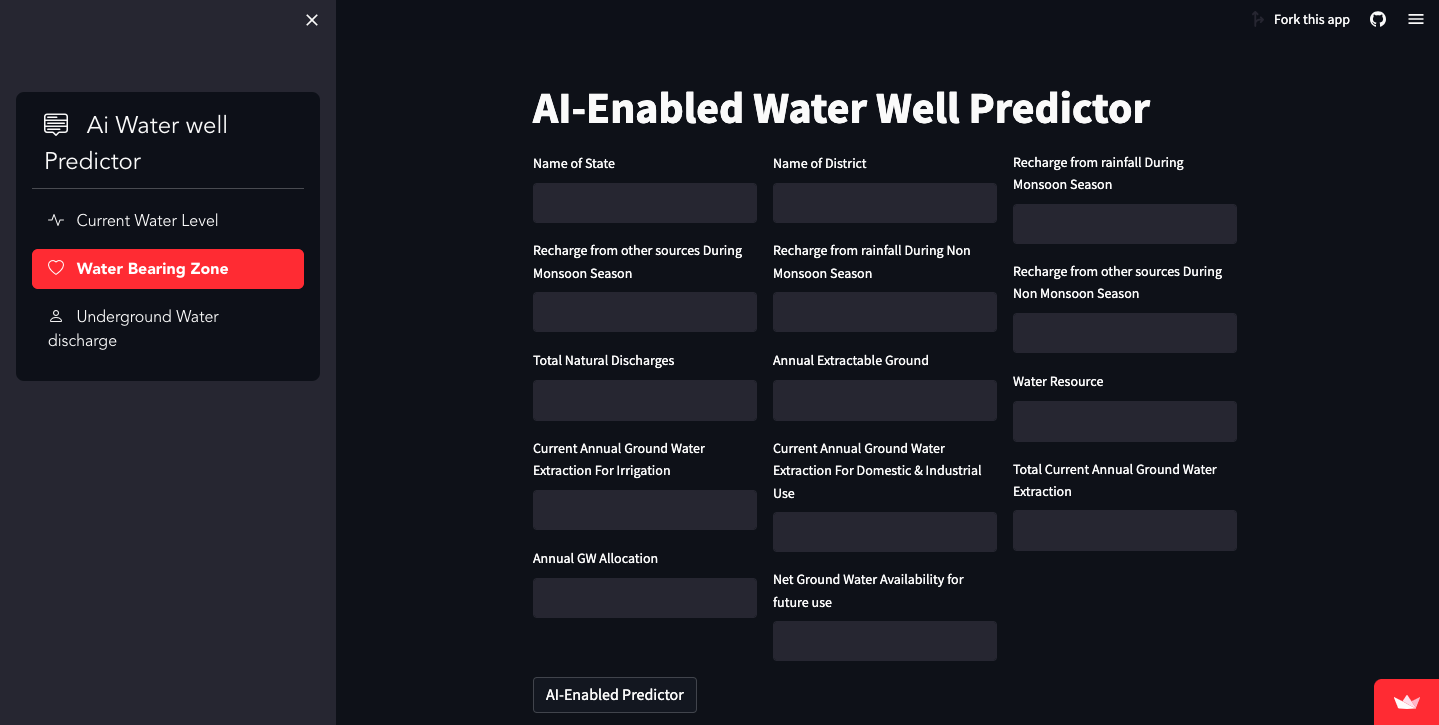Click the AI-Enabled Predictor button
The width and height of the screenshot is (1439, 725).
coord(614,694)
